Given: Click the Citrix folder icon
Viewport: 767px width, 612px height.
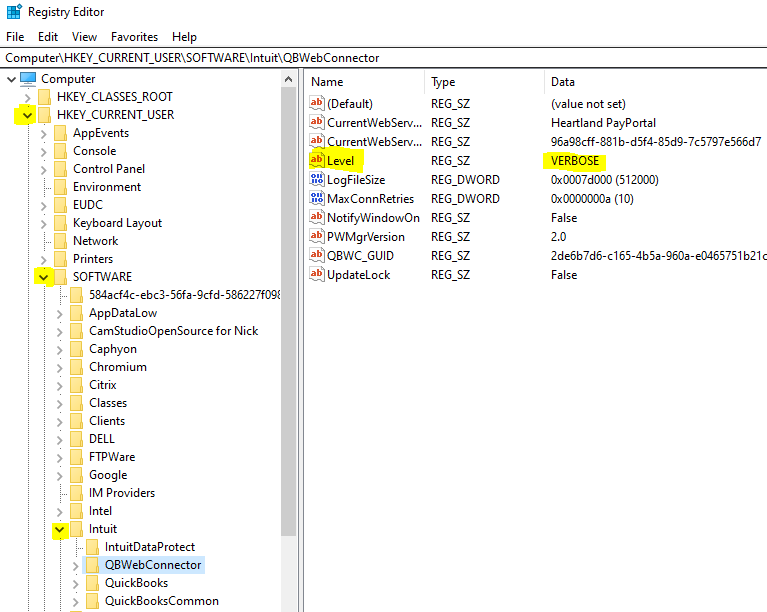Looking at the screenshot, I should pos(76,385).
